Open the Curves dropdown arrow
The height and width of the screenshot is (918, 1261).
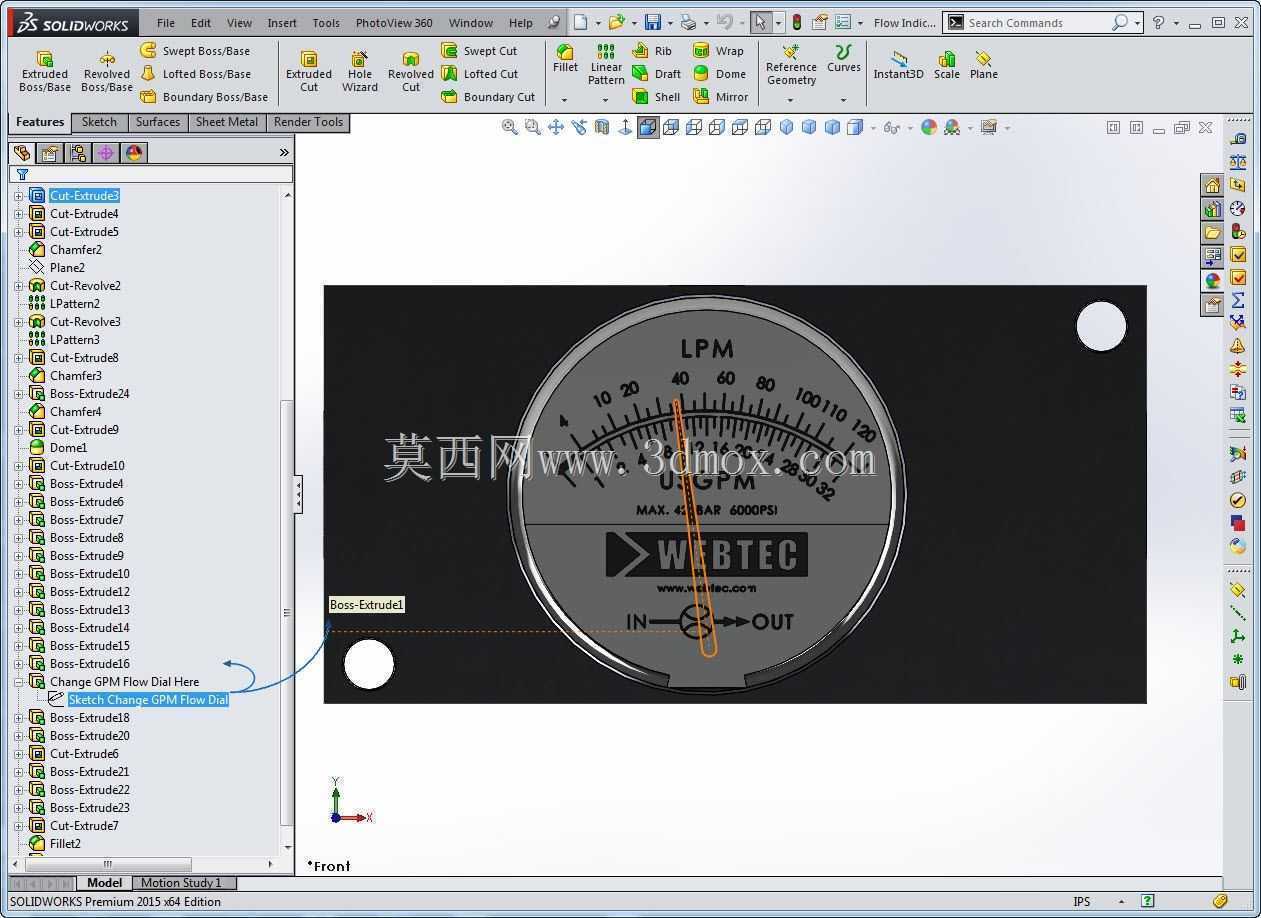coord(843,100)
